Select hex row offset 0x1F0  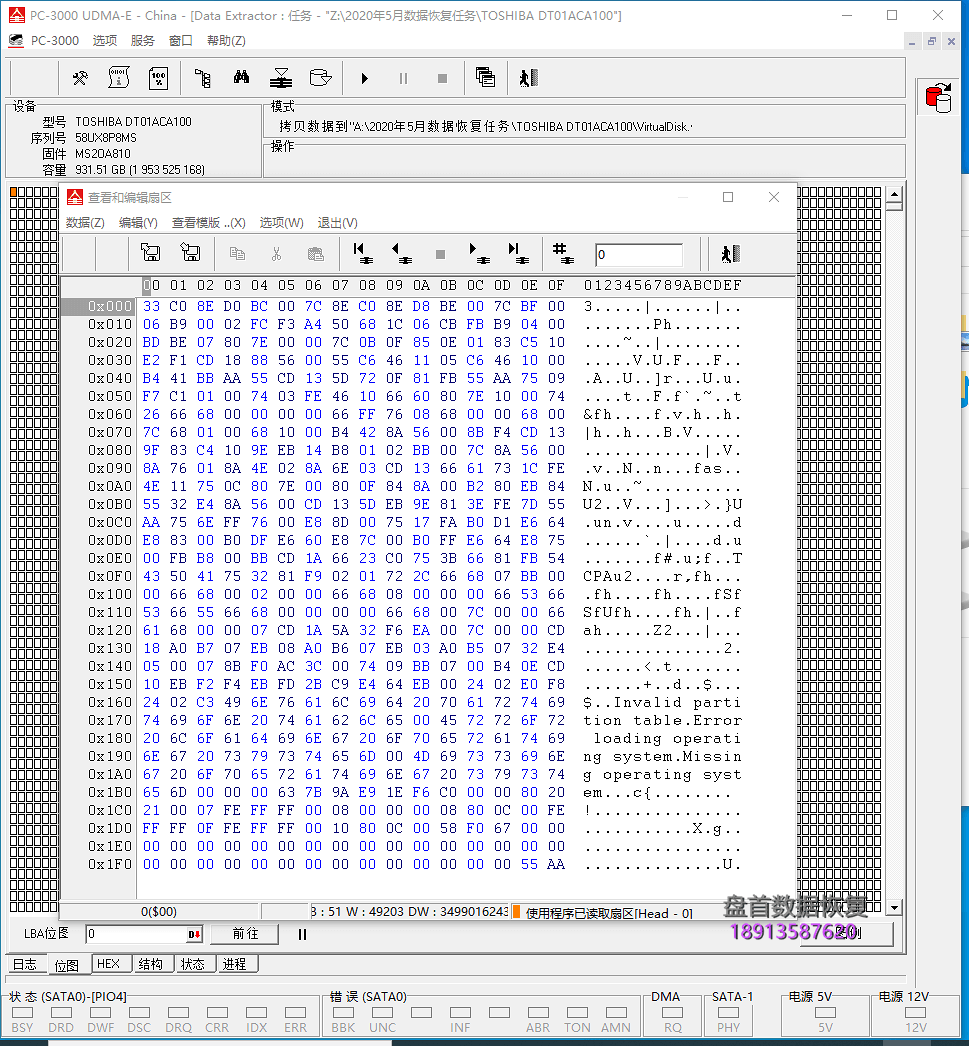[x=110, y=865]
